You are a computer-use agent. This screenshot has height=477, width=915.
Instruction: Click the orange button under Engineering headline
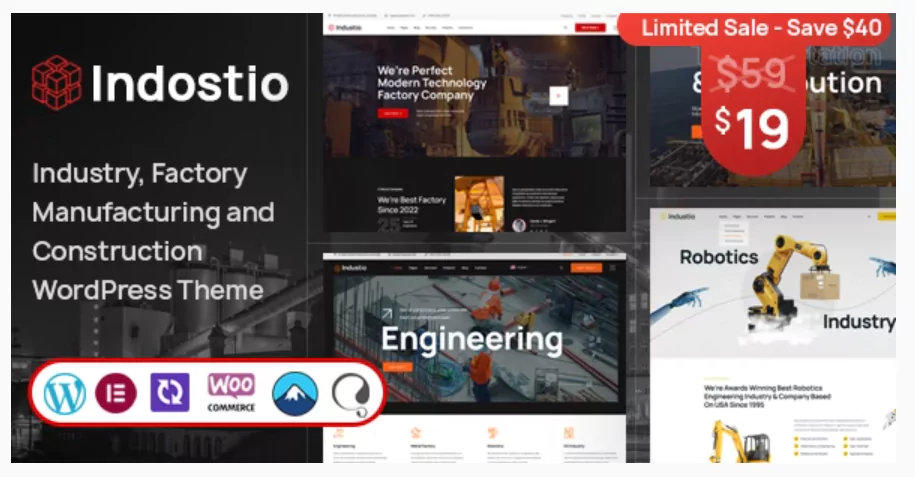(x=397, y=367)
